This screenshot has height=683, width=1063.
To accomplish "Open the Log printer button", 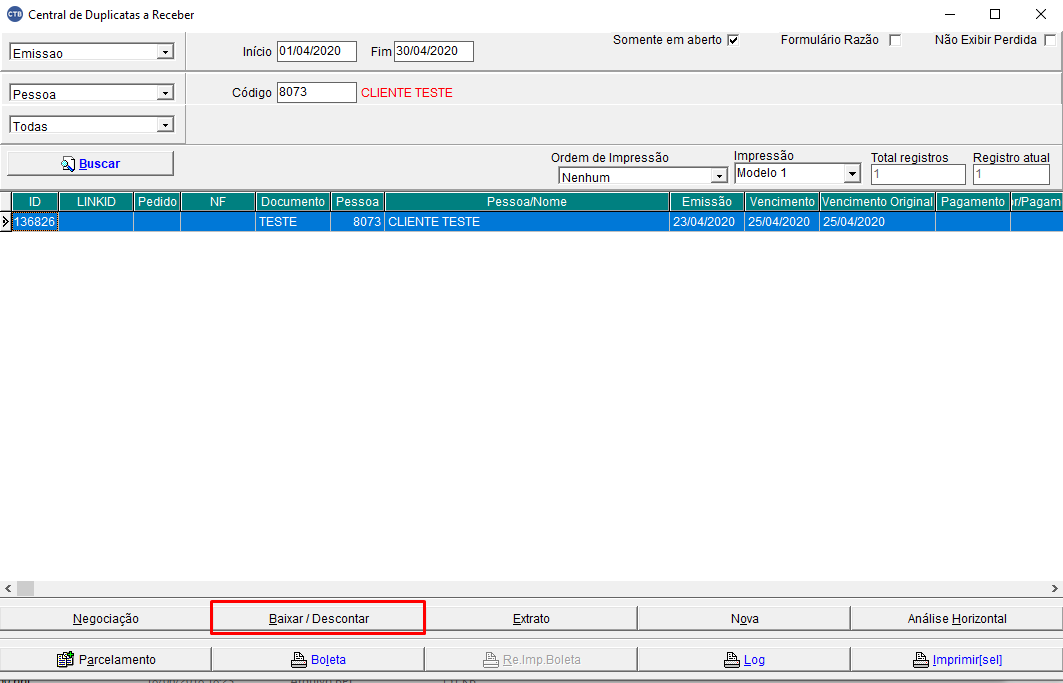I will [743, 659].
